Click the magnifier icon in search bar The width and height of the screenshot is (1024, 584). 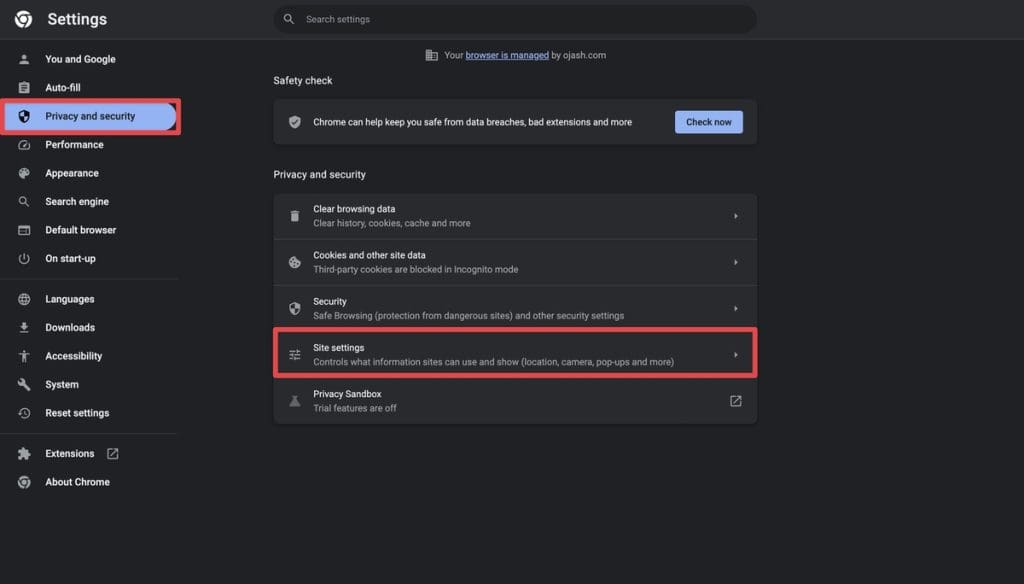pos(289,19)
